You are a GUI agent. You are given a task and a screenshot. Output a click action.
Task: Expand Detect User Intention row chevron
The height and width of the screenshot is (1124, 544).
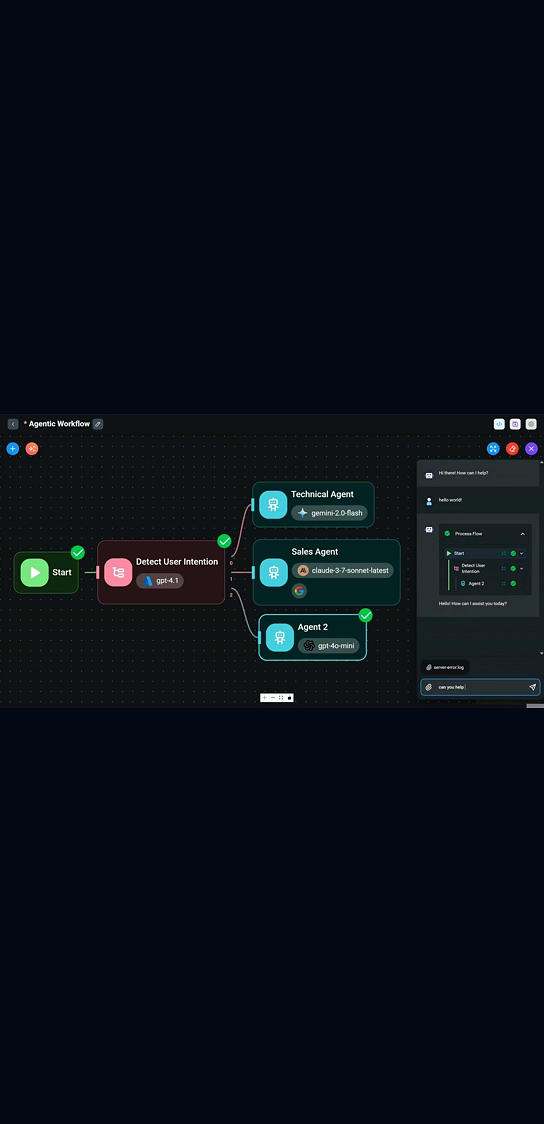coord(522,568)
